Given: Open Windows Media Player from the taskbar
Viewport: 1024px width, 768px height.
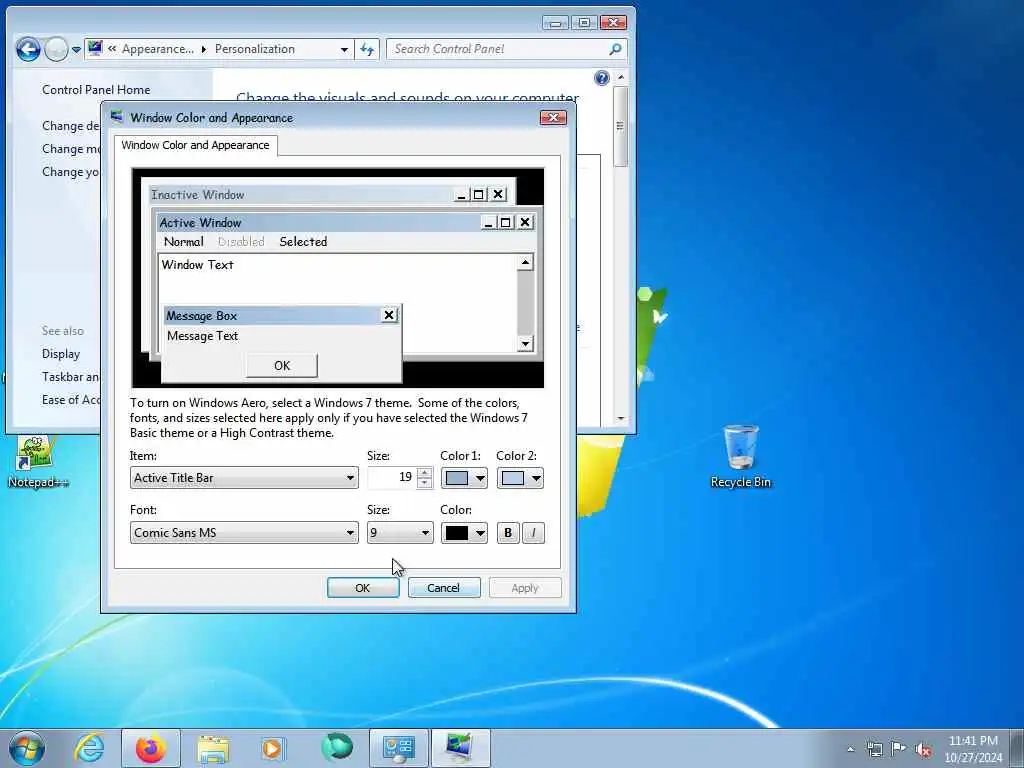Looking at the screenshot, I should click(x=272, y=748).
